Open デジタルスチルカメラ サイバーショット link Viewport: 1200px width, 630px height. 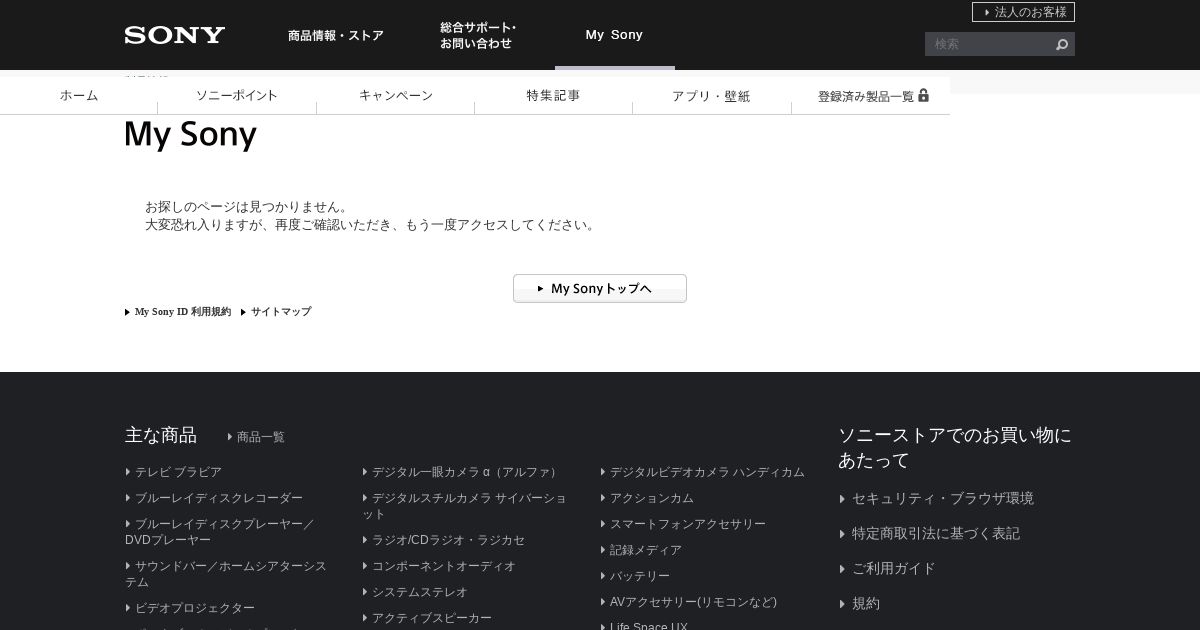click(464, 506)
